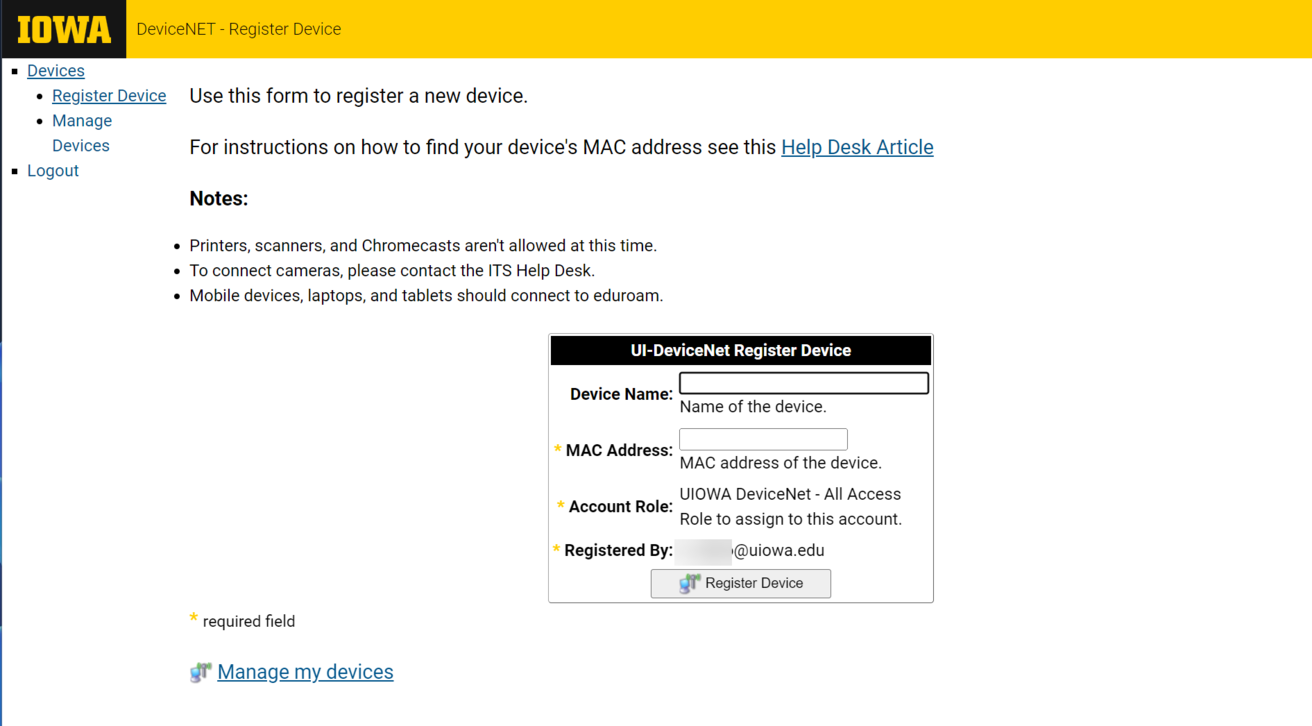Screen dimensions: 1312x726
Task: Click the DeviceNET - Register Device page title
Action: tap(239, 29)
